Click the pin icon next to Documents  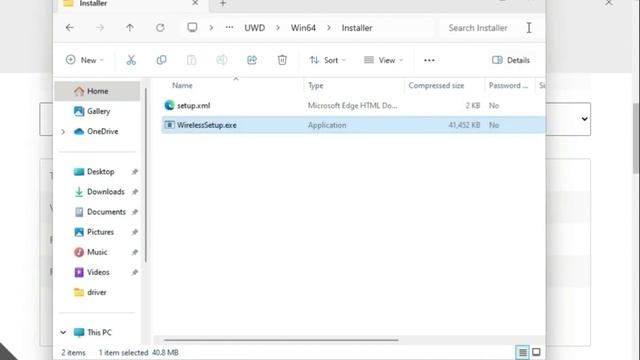coord(135,212)
